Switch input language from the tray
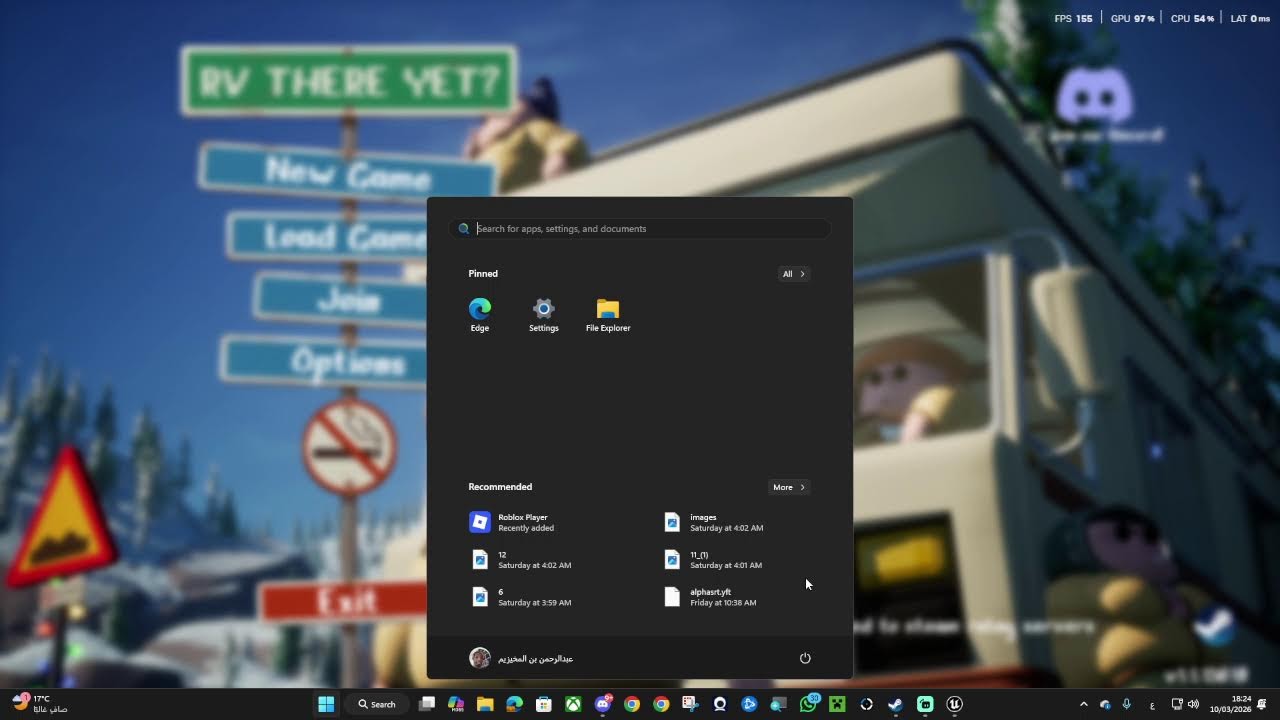The width and height of the screenshot is (1280, 720). (1152, 704)
